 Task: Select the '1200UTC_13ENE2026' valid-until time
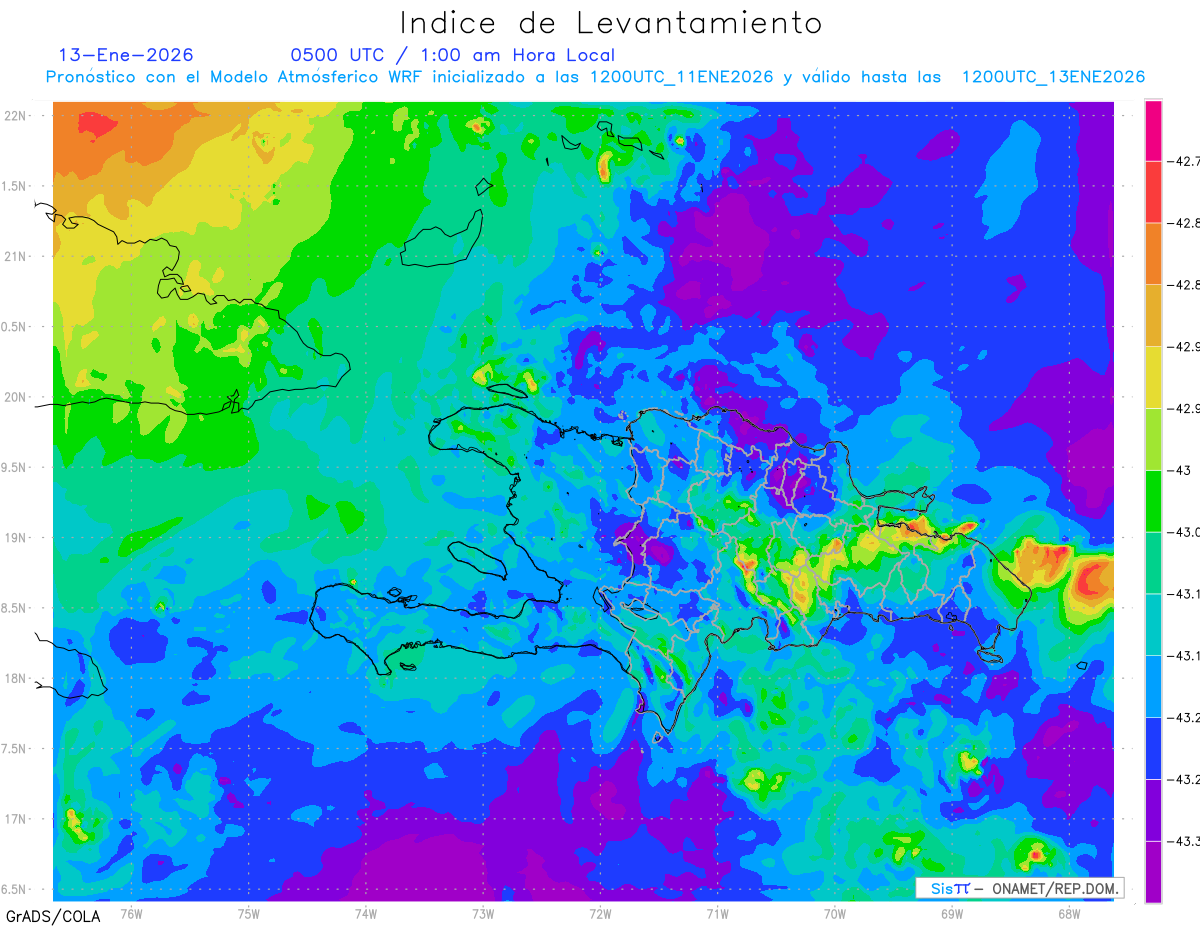tap(1053, 77)
